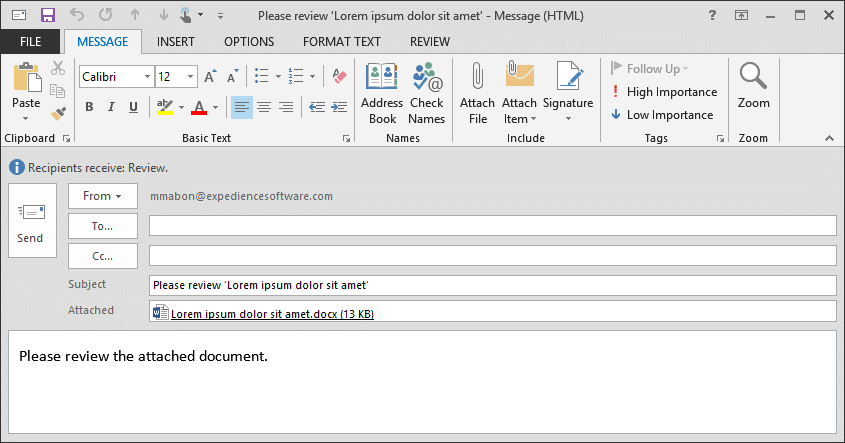Open the FILE tab

[30, 41]
